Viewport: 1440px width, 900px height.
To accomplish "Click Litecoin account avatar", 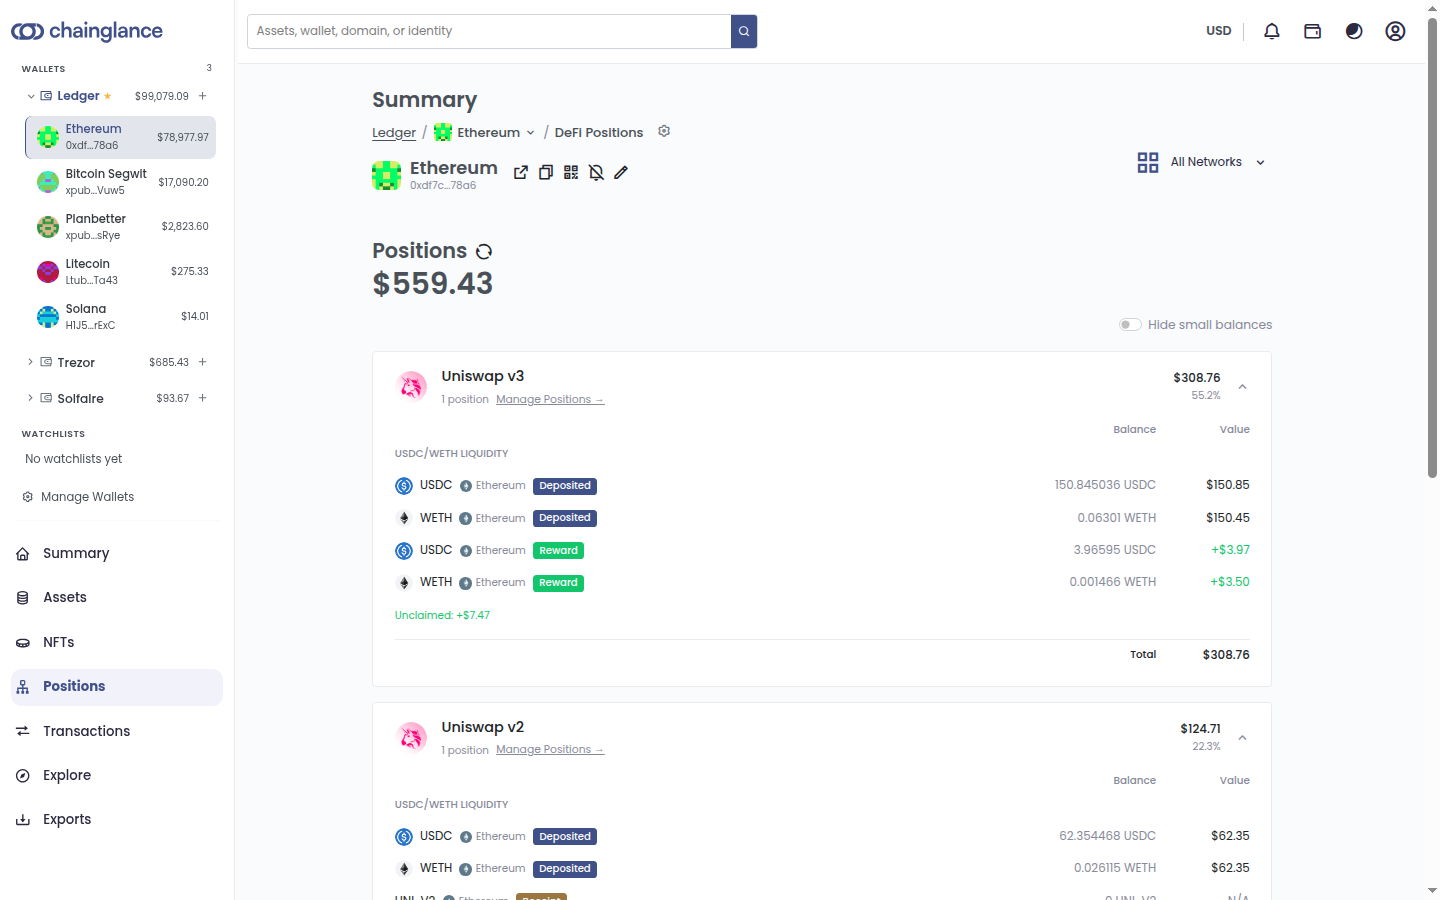I will pos(48,272).
